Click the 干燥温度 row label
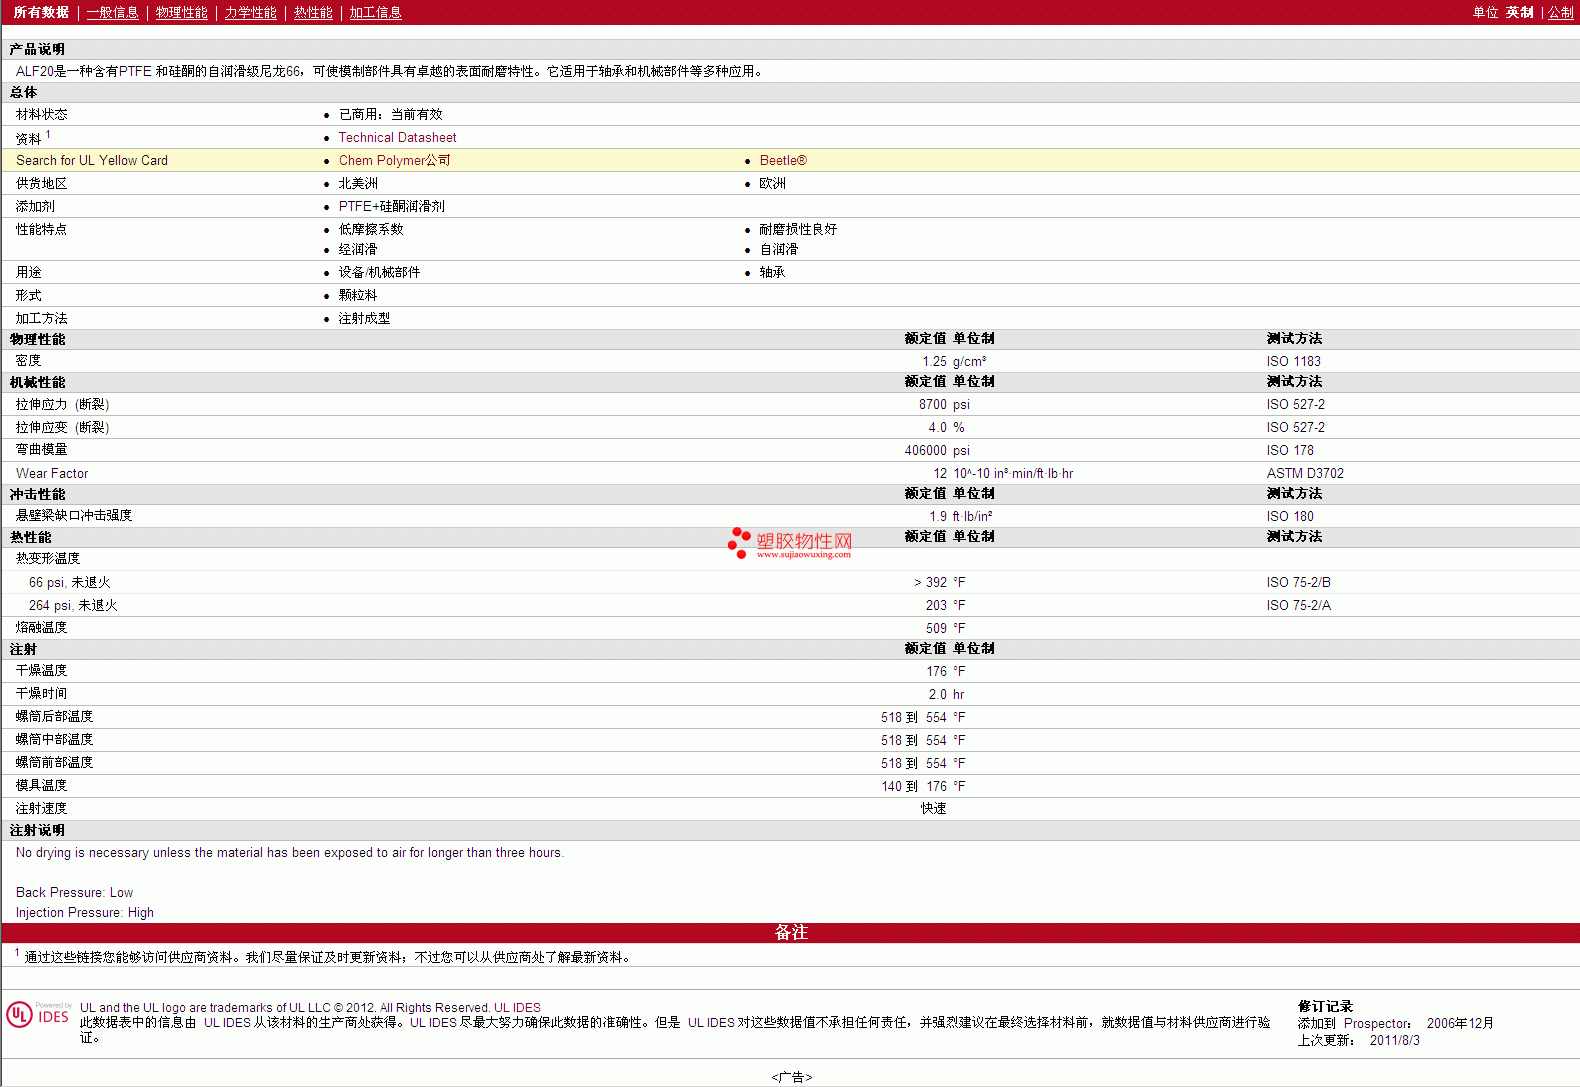 41,670
